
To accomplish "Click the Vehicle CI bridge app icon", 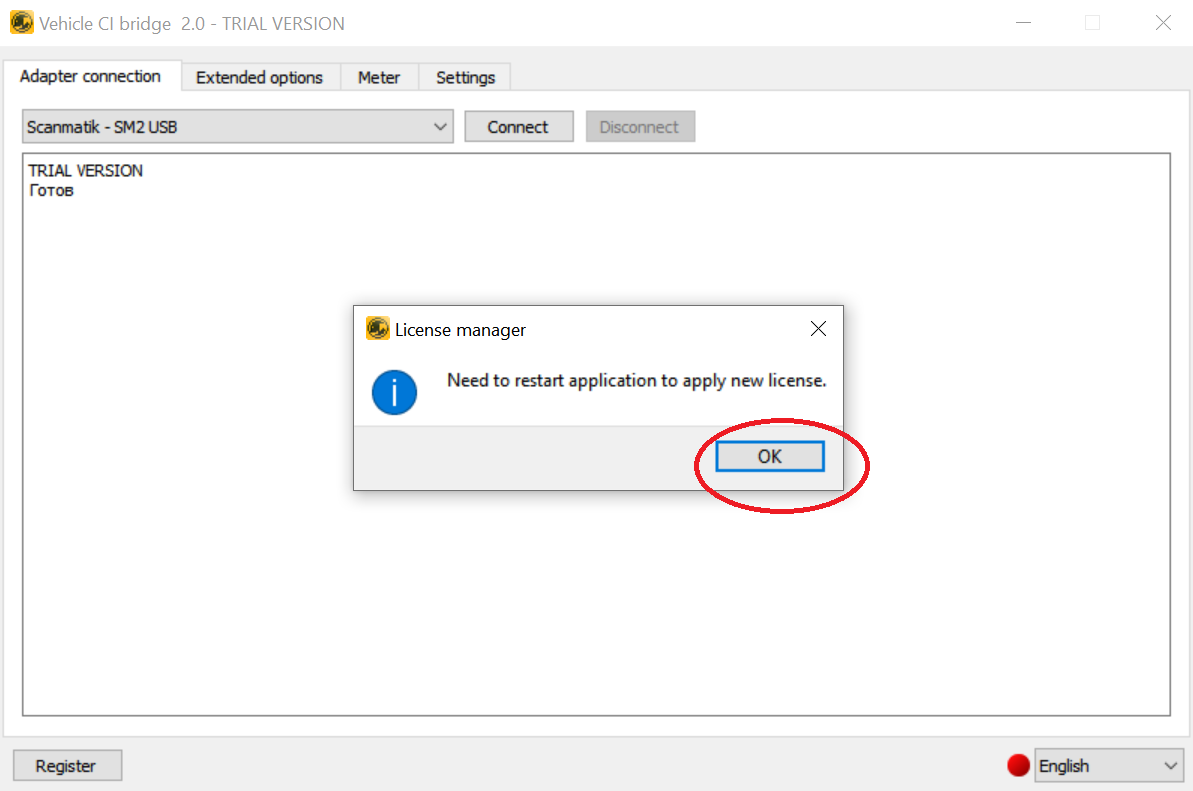I will point(21,23).
